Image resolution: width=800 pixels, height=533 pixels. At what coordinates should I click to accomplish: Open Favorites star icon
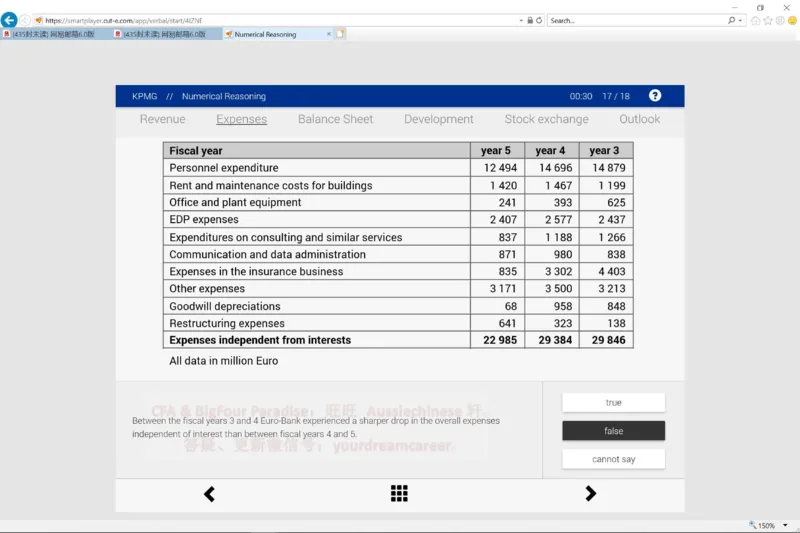tap(768, 20)
